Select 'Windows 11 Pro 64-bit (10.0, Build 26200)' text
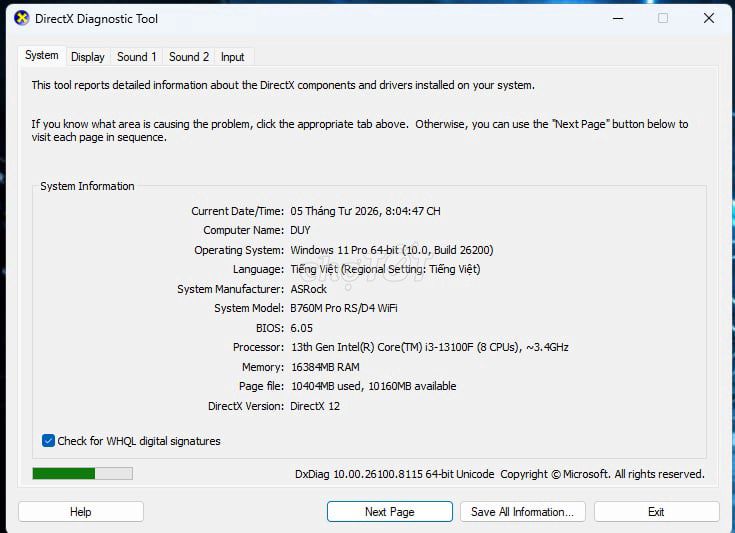Viewport: 735px width, 533px height. (392, 250)
